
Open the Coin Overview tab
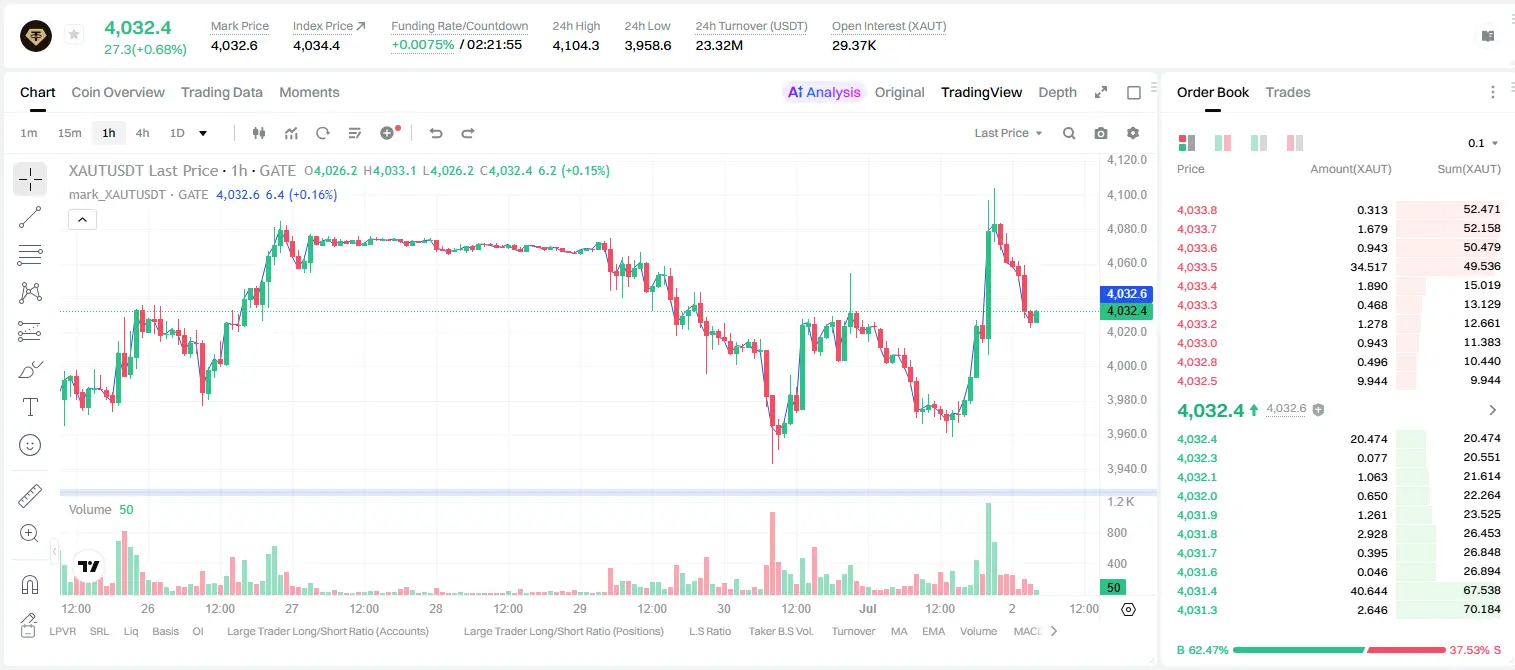coord(118,92)
